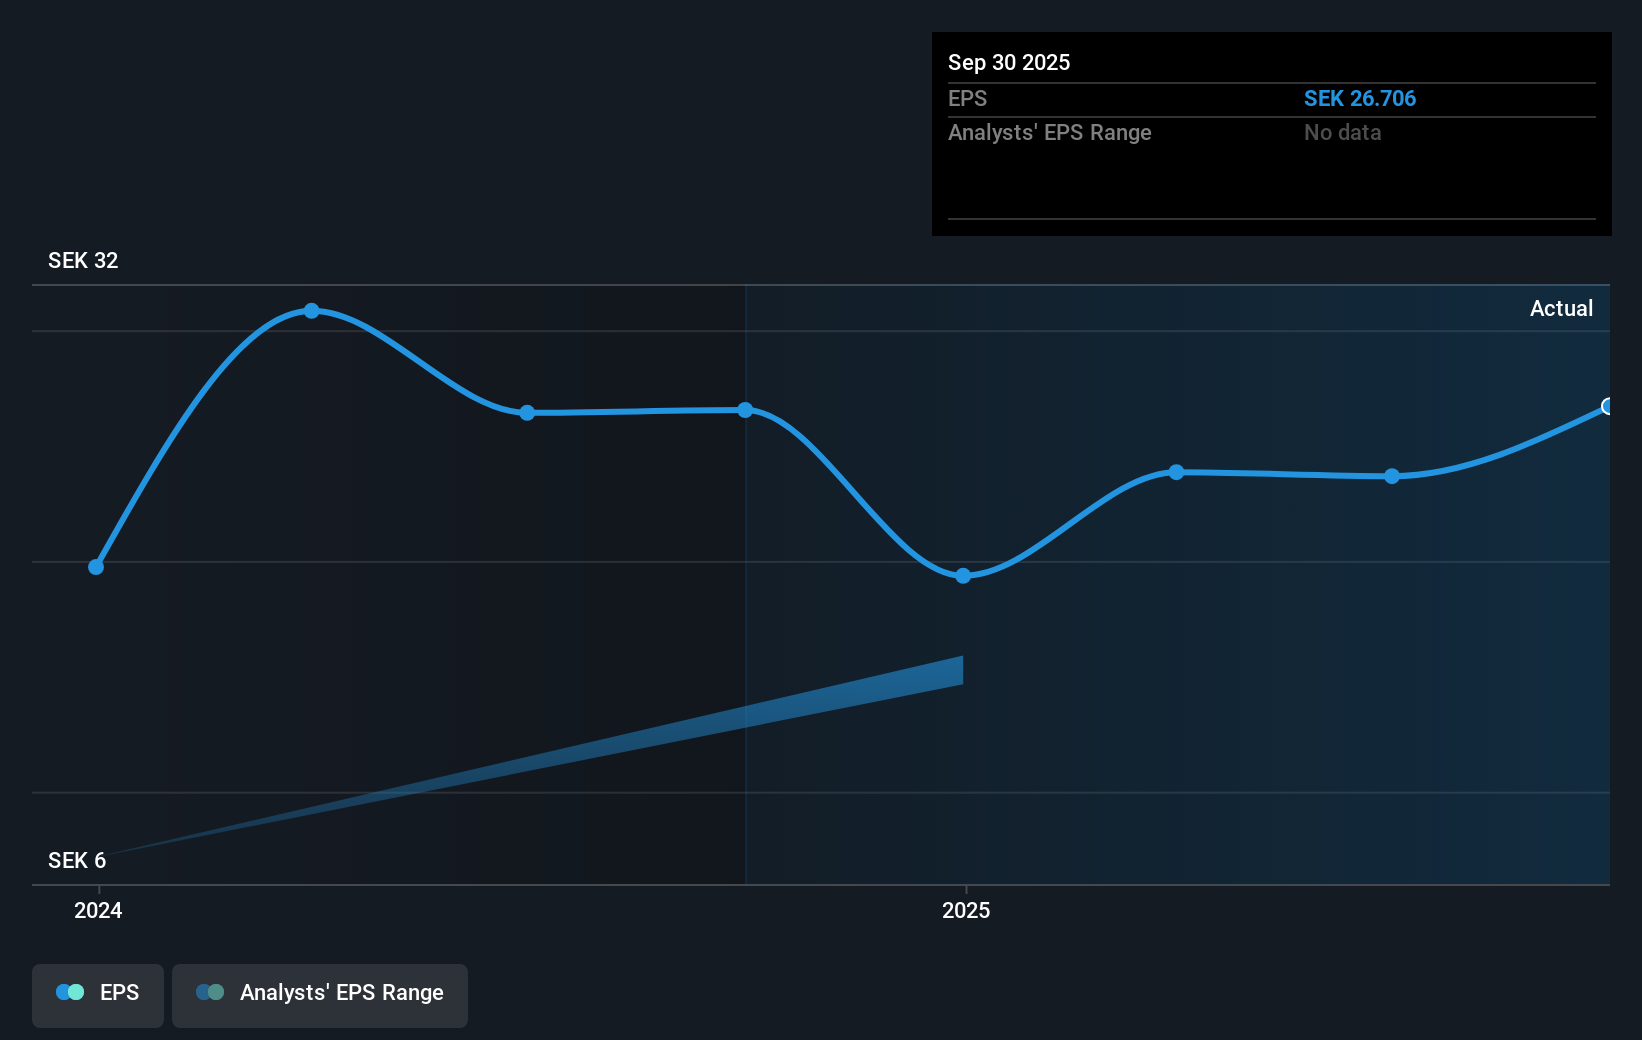Click the SEK 32 axis label
The width and height of the screenshot is (1642, 1040).
83,260
